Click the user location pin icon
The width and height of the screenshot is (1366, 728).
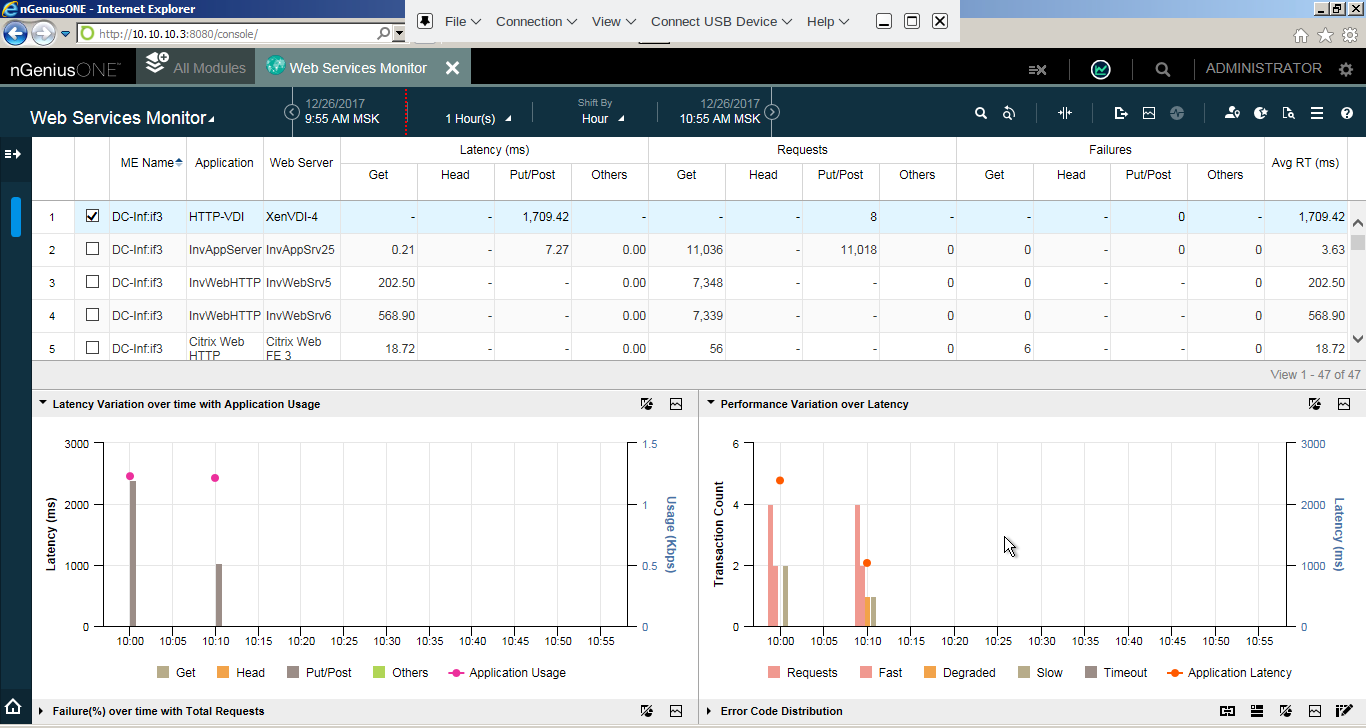coord(1233,114)
